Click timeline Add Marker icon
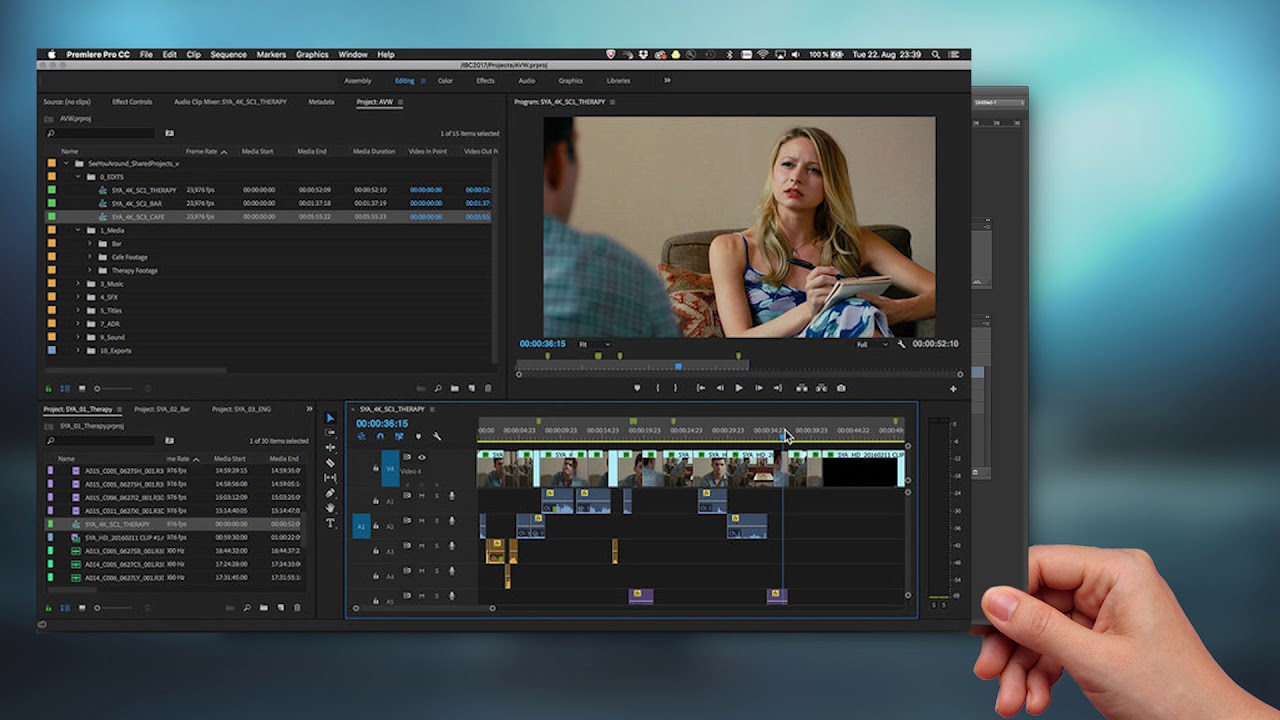 click(418, 436)
